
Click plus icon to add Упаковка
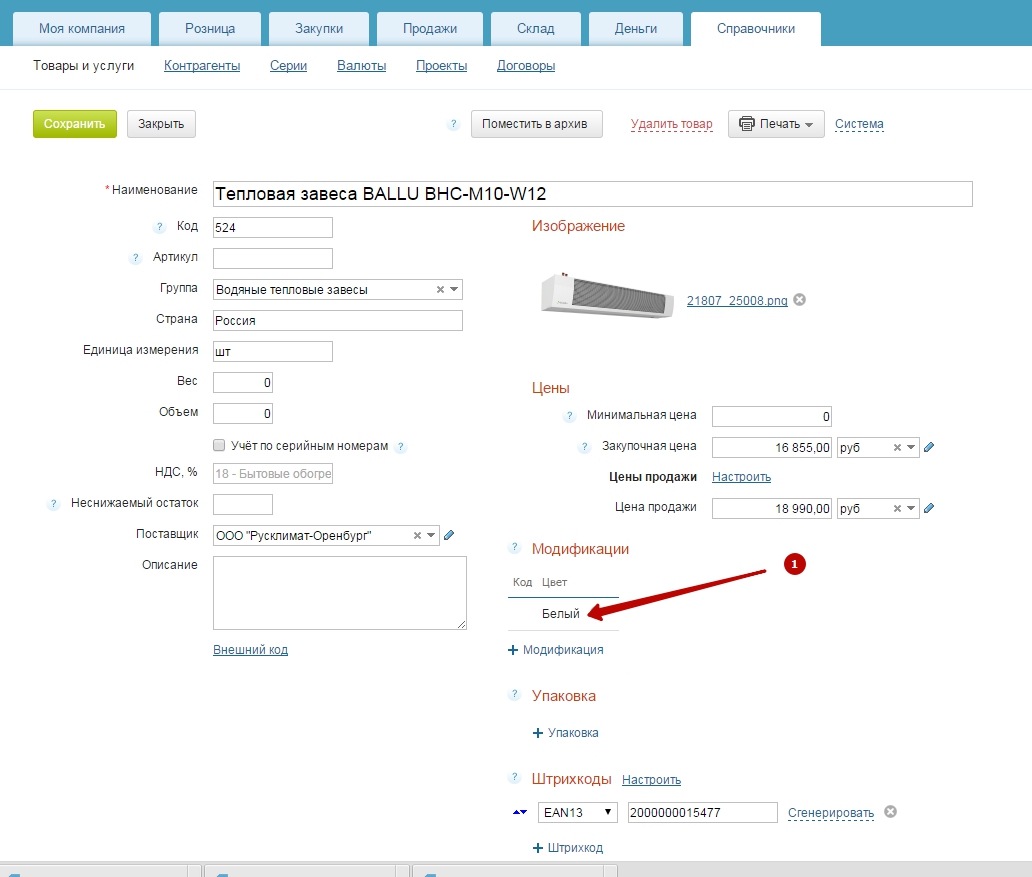[538, 733]
